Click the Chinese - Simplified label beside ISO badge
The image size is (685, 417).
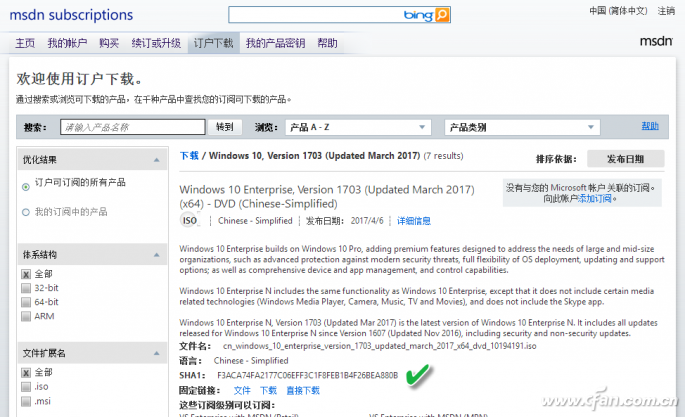(x=255, y=221)
